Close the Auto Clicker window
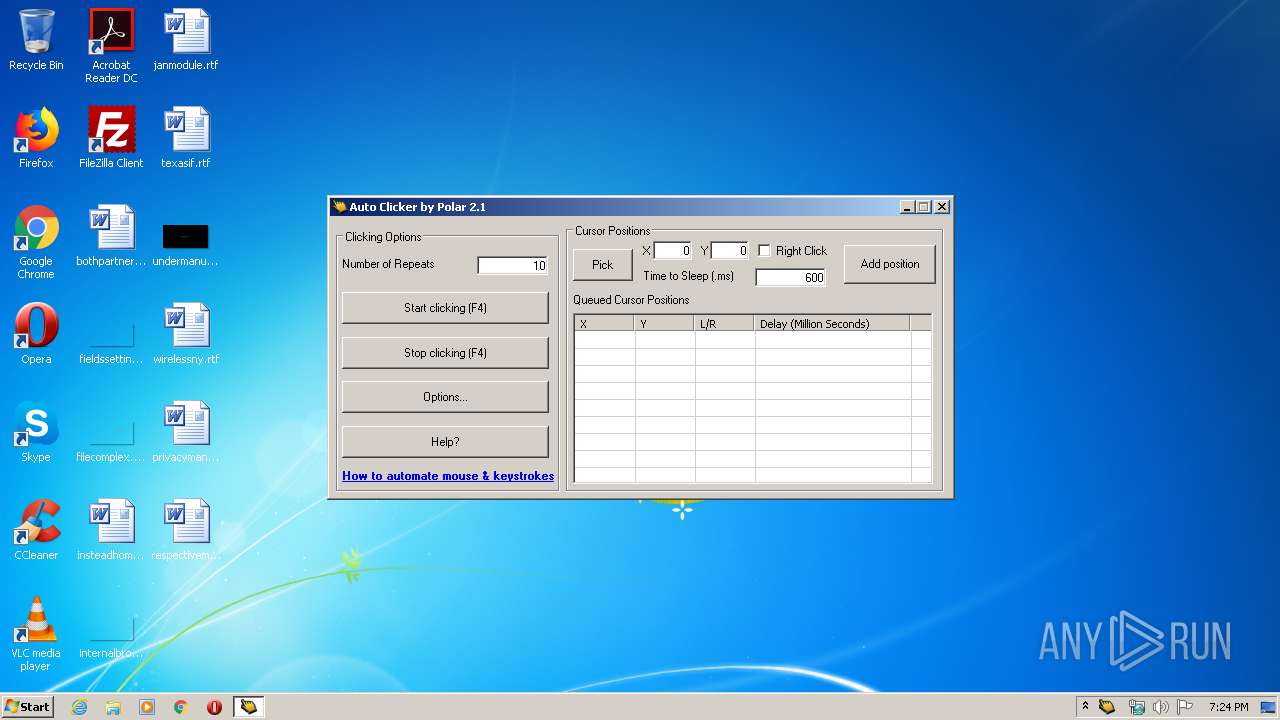The image size is (1280, 720). [x=941, y=207]
